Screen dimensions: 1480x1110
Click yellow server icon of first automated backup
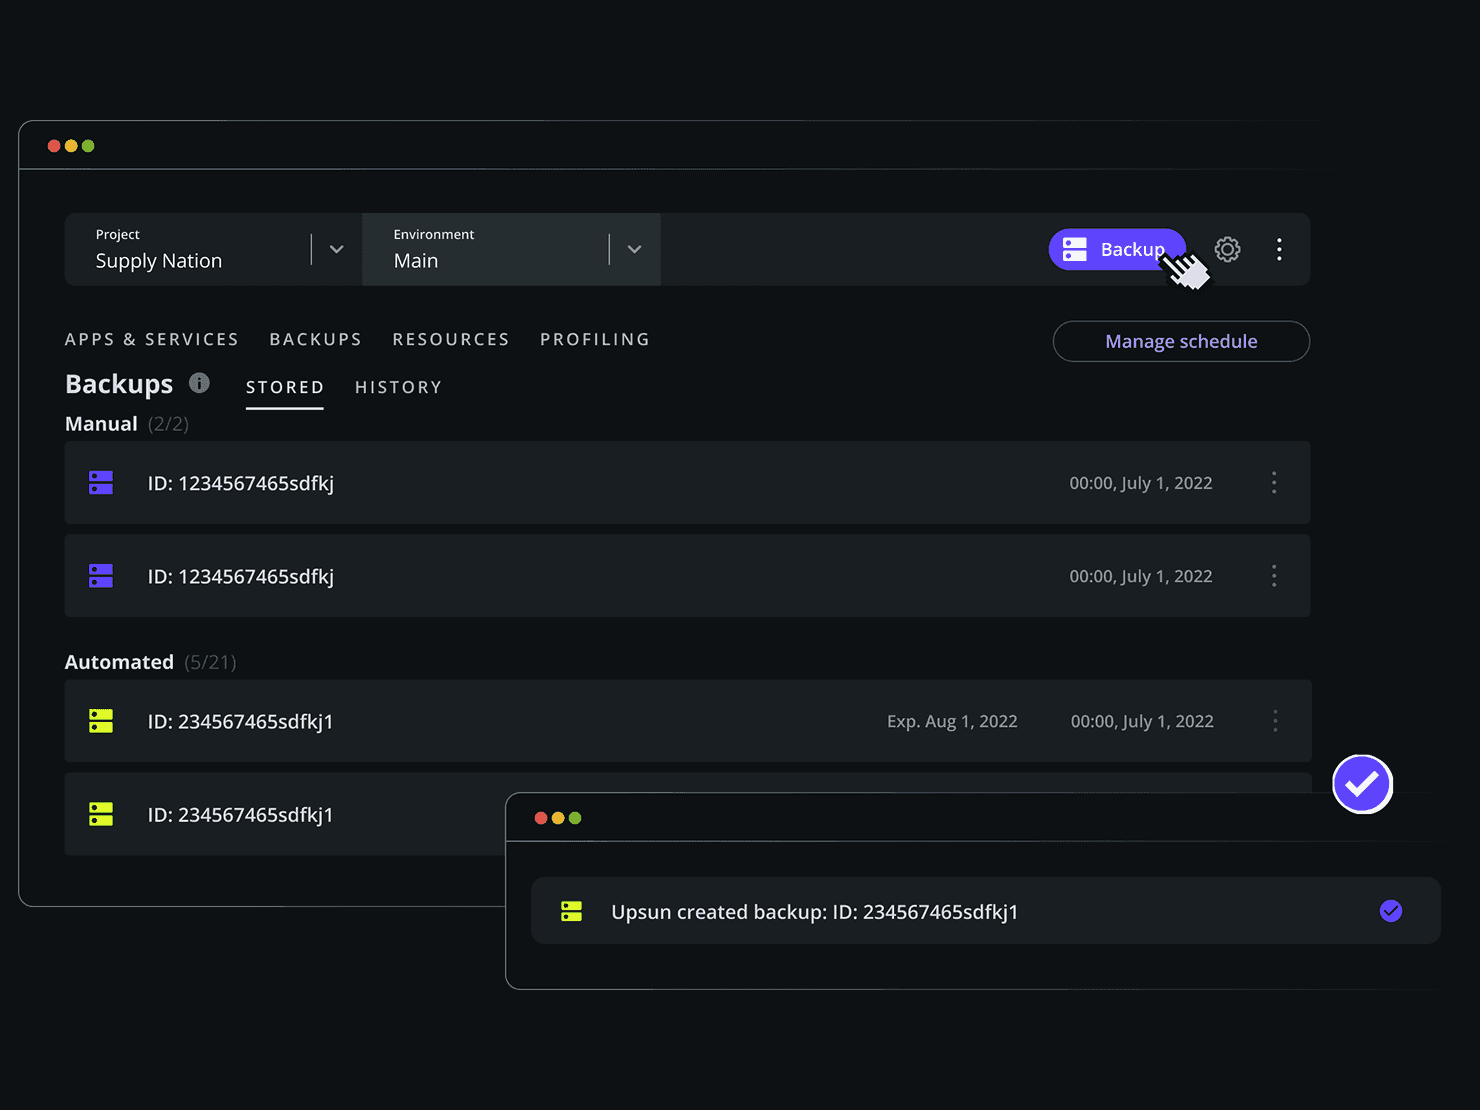[x=101, y=721]
